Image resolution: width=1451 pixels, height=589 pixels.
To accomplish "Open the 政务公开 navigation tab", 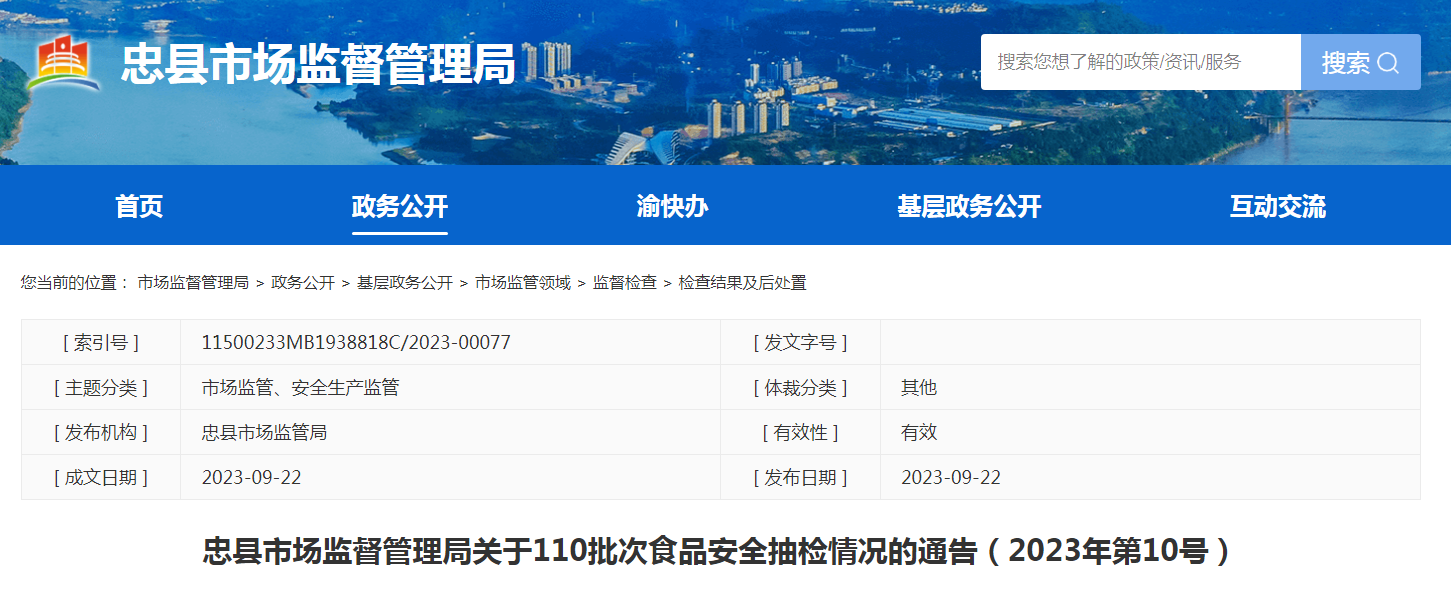I will click(400, 207).
